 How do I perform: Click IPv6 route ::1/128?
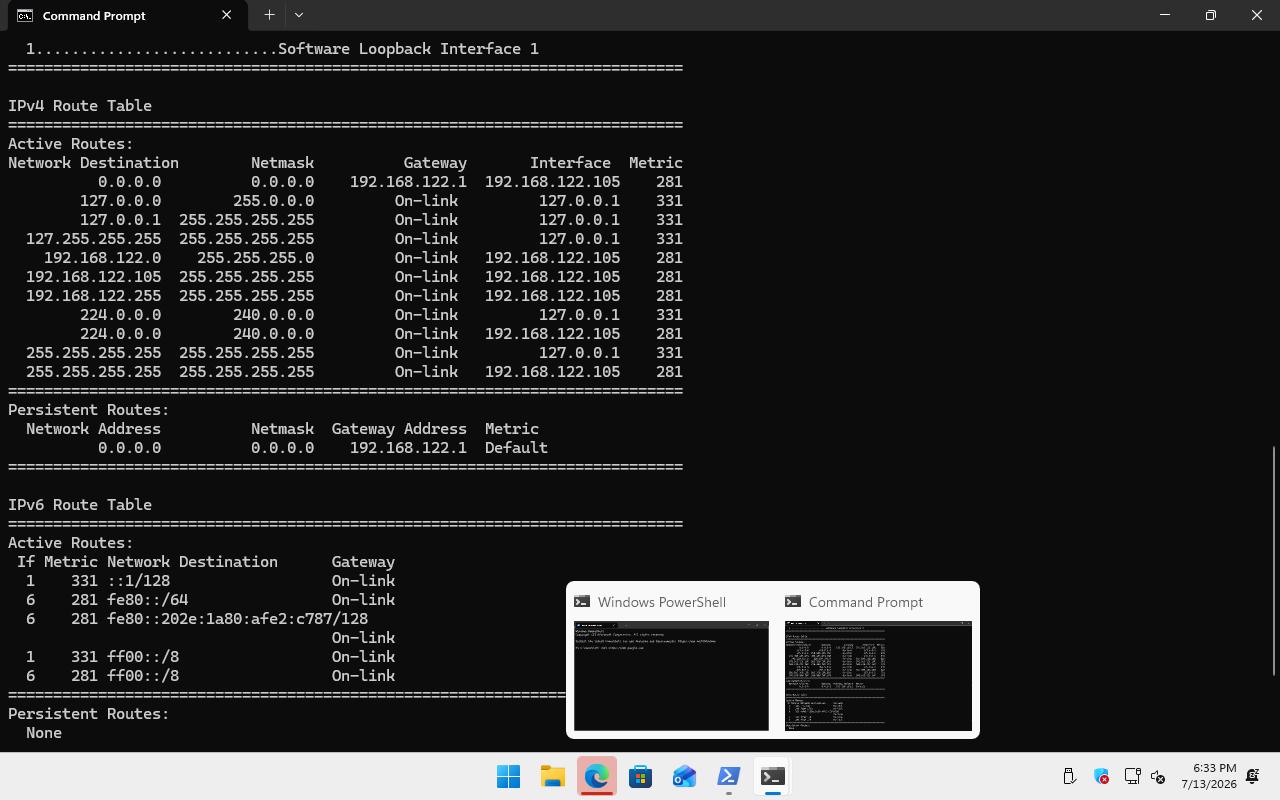(x=138, y=581)
